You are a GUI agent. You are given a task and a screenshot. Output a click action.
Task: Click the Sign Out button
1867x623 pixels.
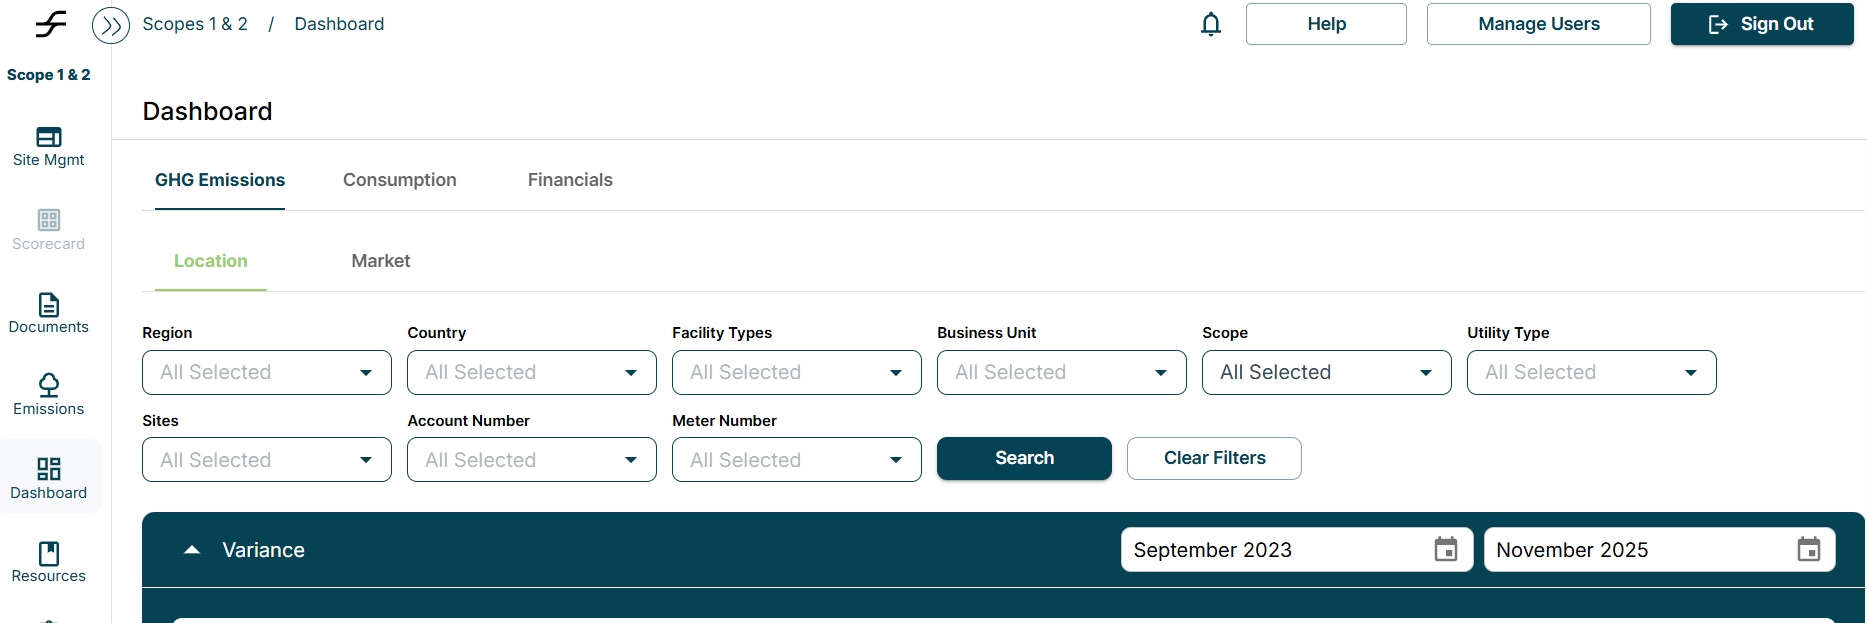[x=1761, y=24]
